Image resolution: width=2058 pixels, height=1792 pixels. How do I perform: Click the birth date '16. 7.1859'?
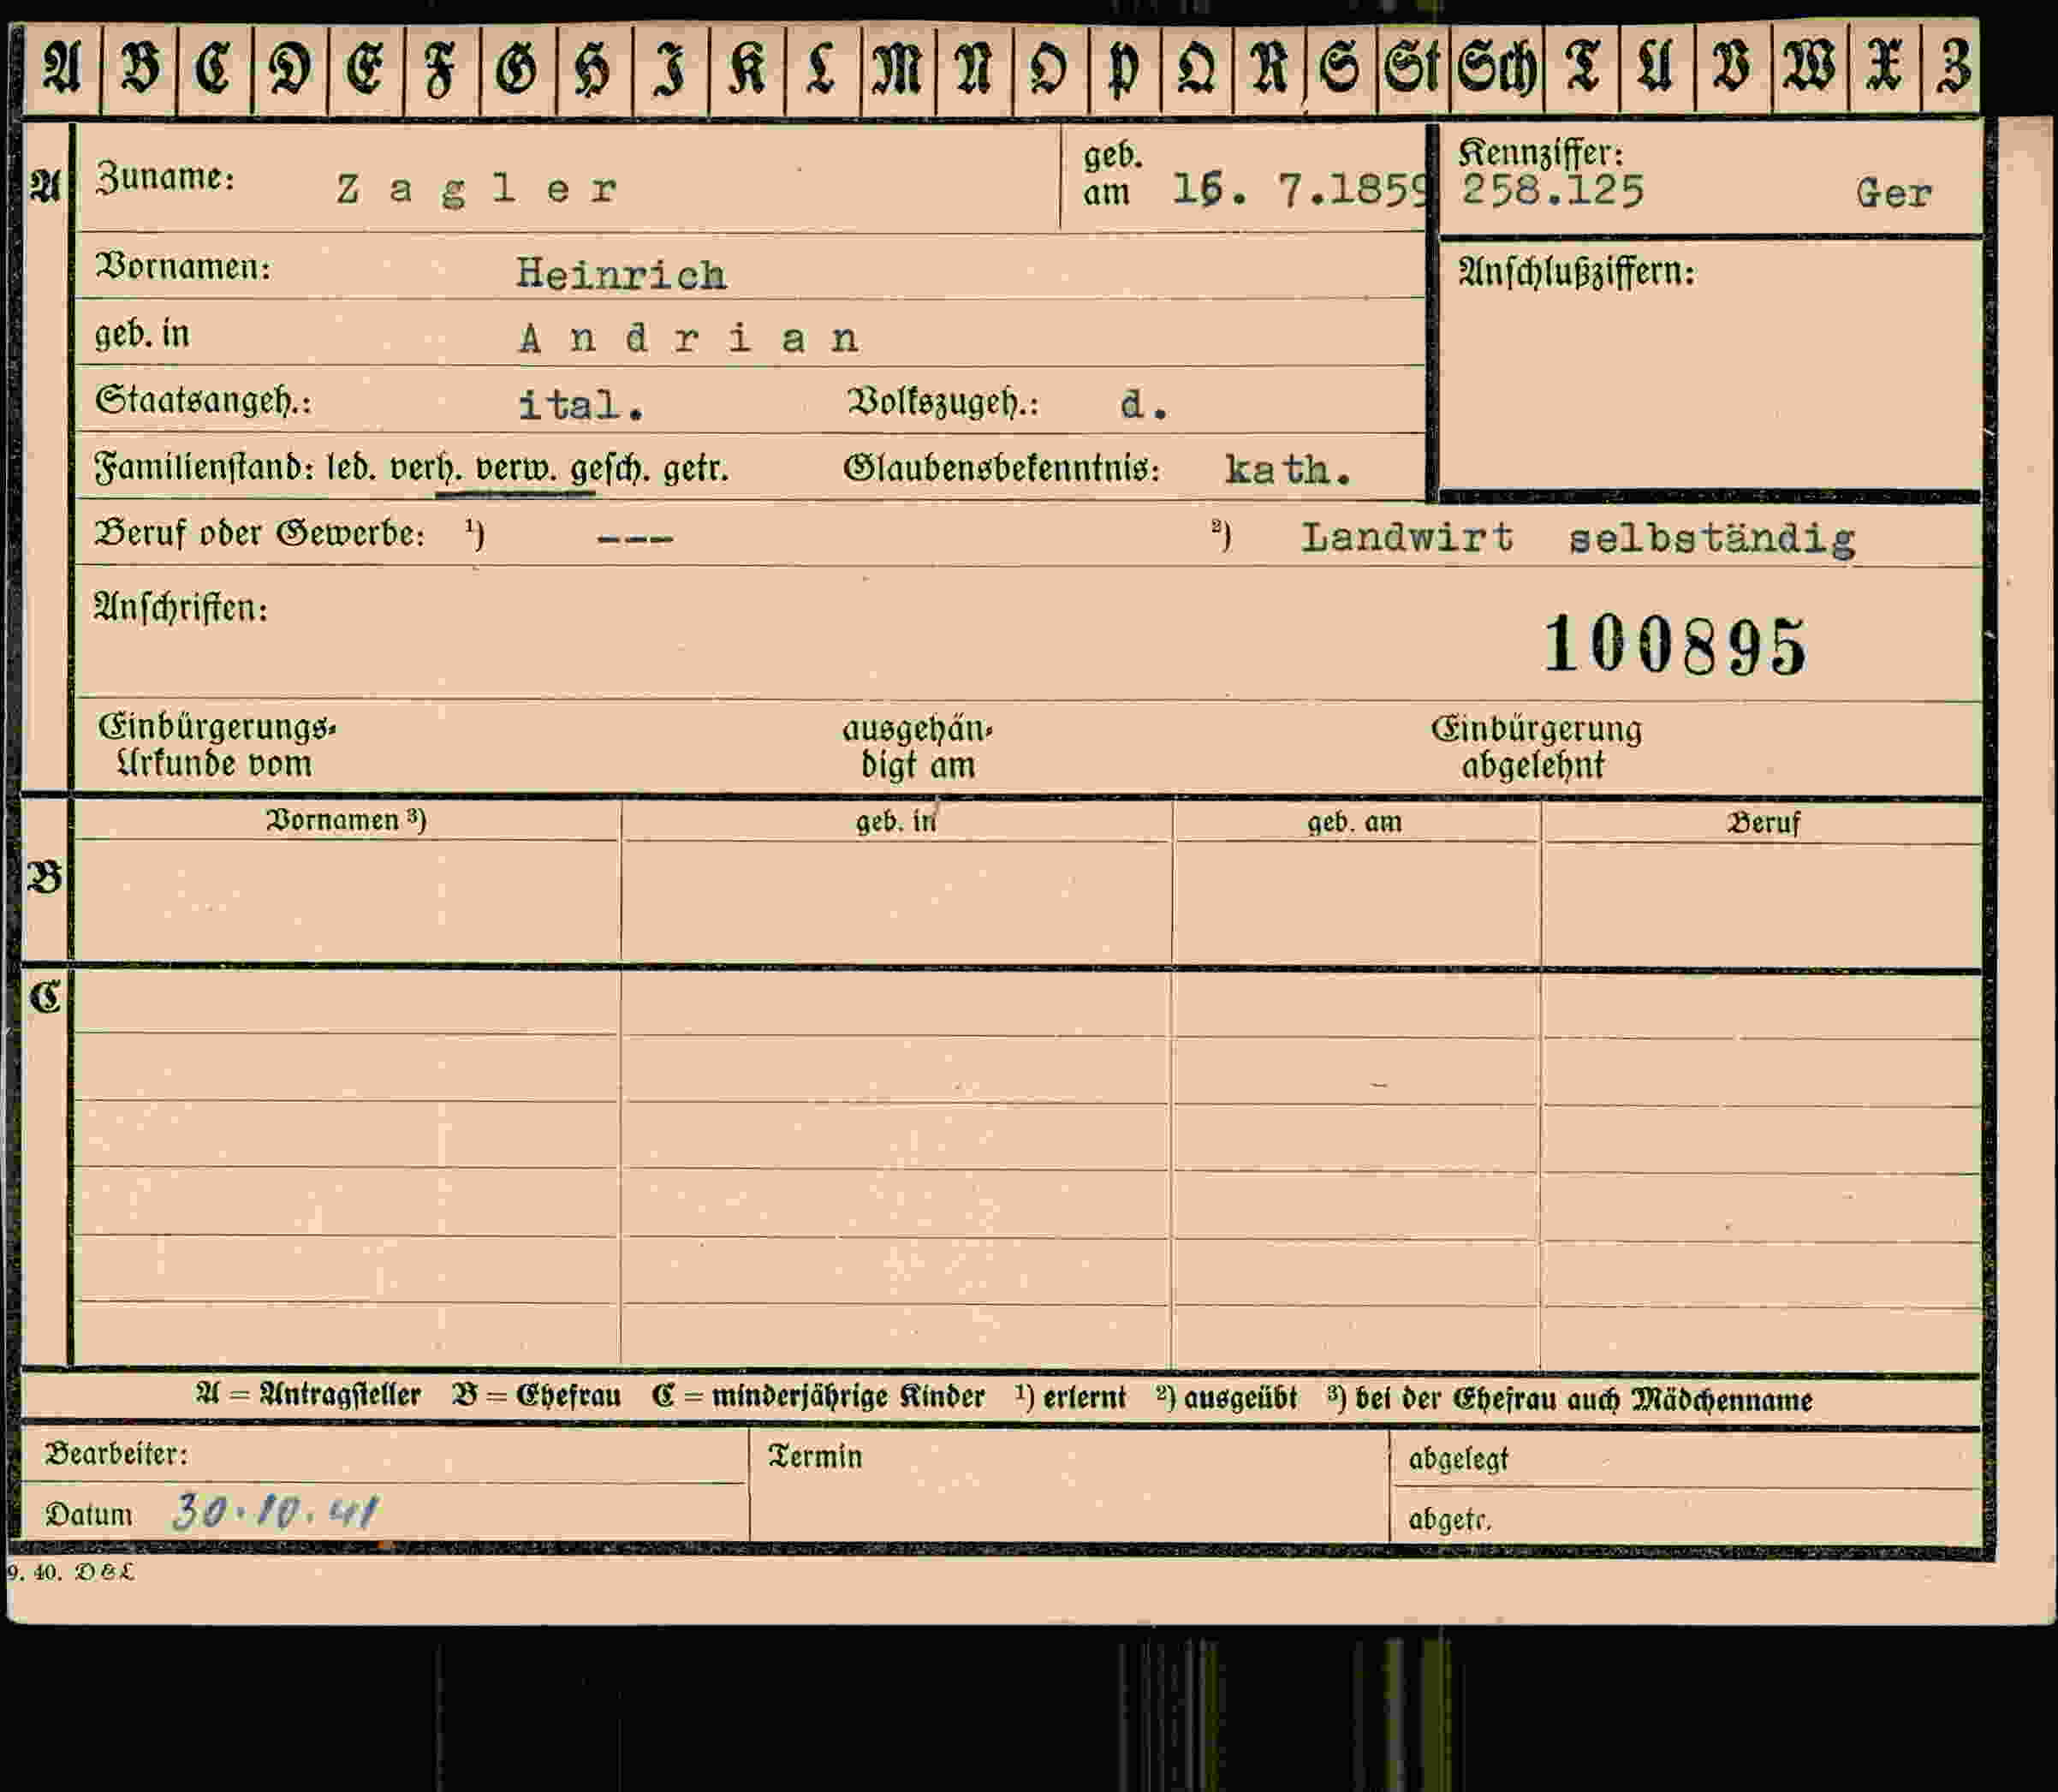coord(1300,190)
